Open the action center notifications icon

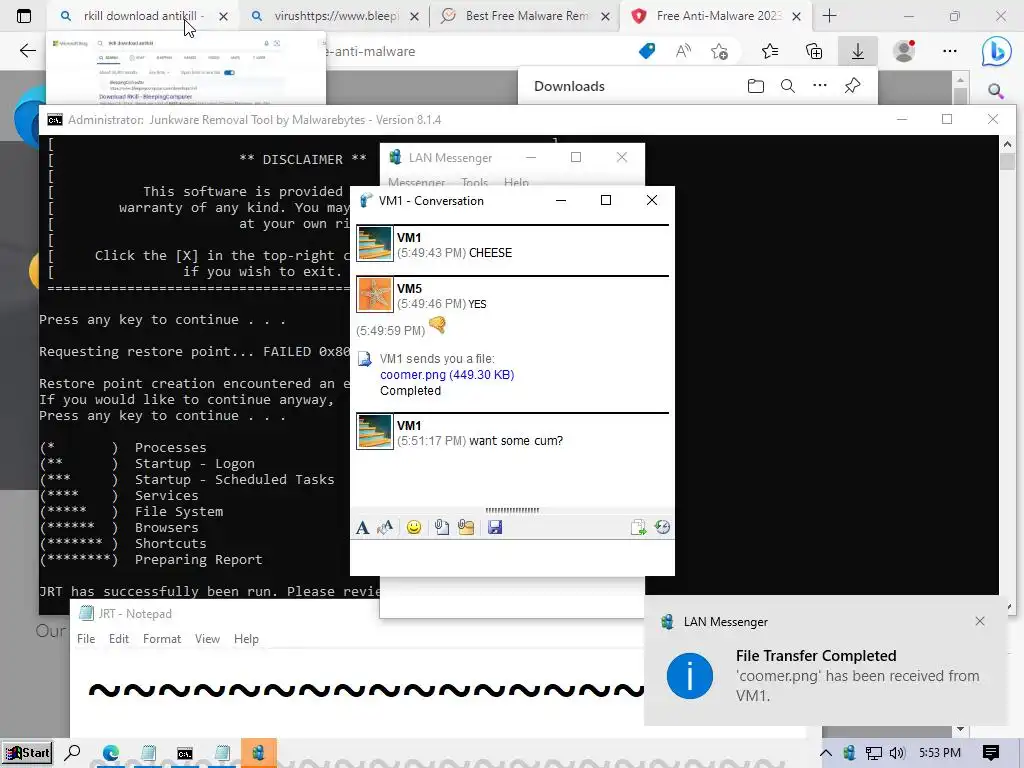991,753
